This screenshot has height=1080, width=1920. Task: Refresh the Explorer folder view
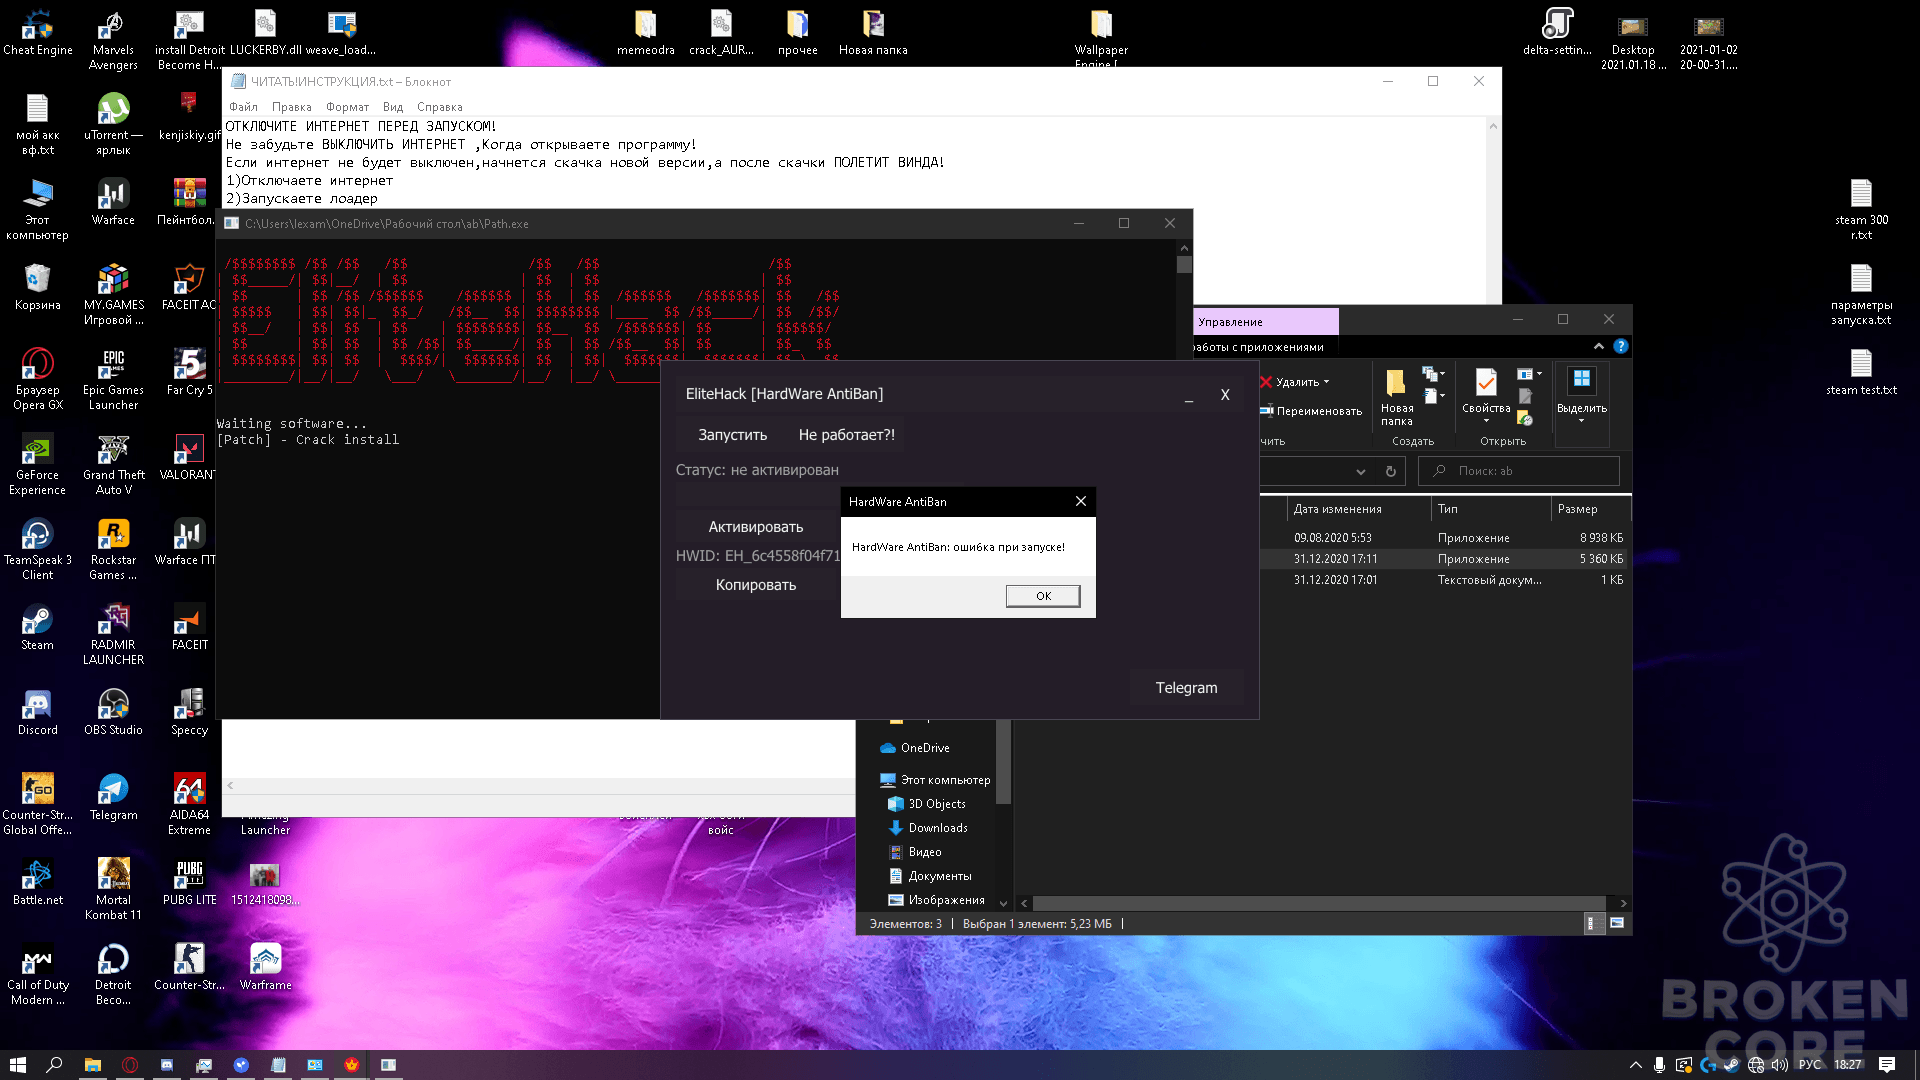(x=1390, y=471)
